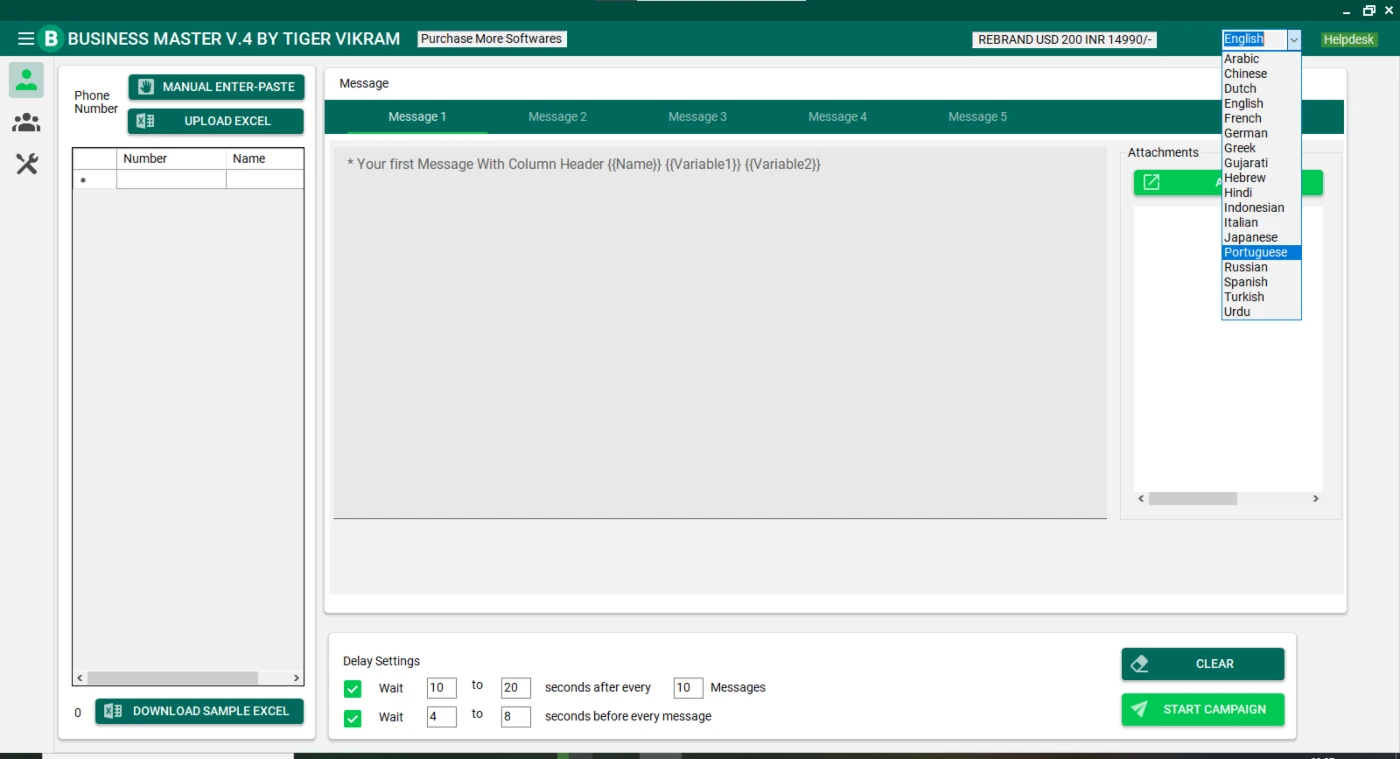Choose Hindi from the language list

click(1261, 193)
